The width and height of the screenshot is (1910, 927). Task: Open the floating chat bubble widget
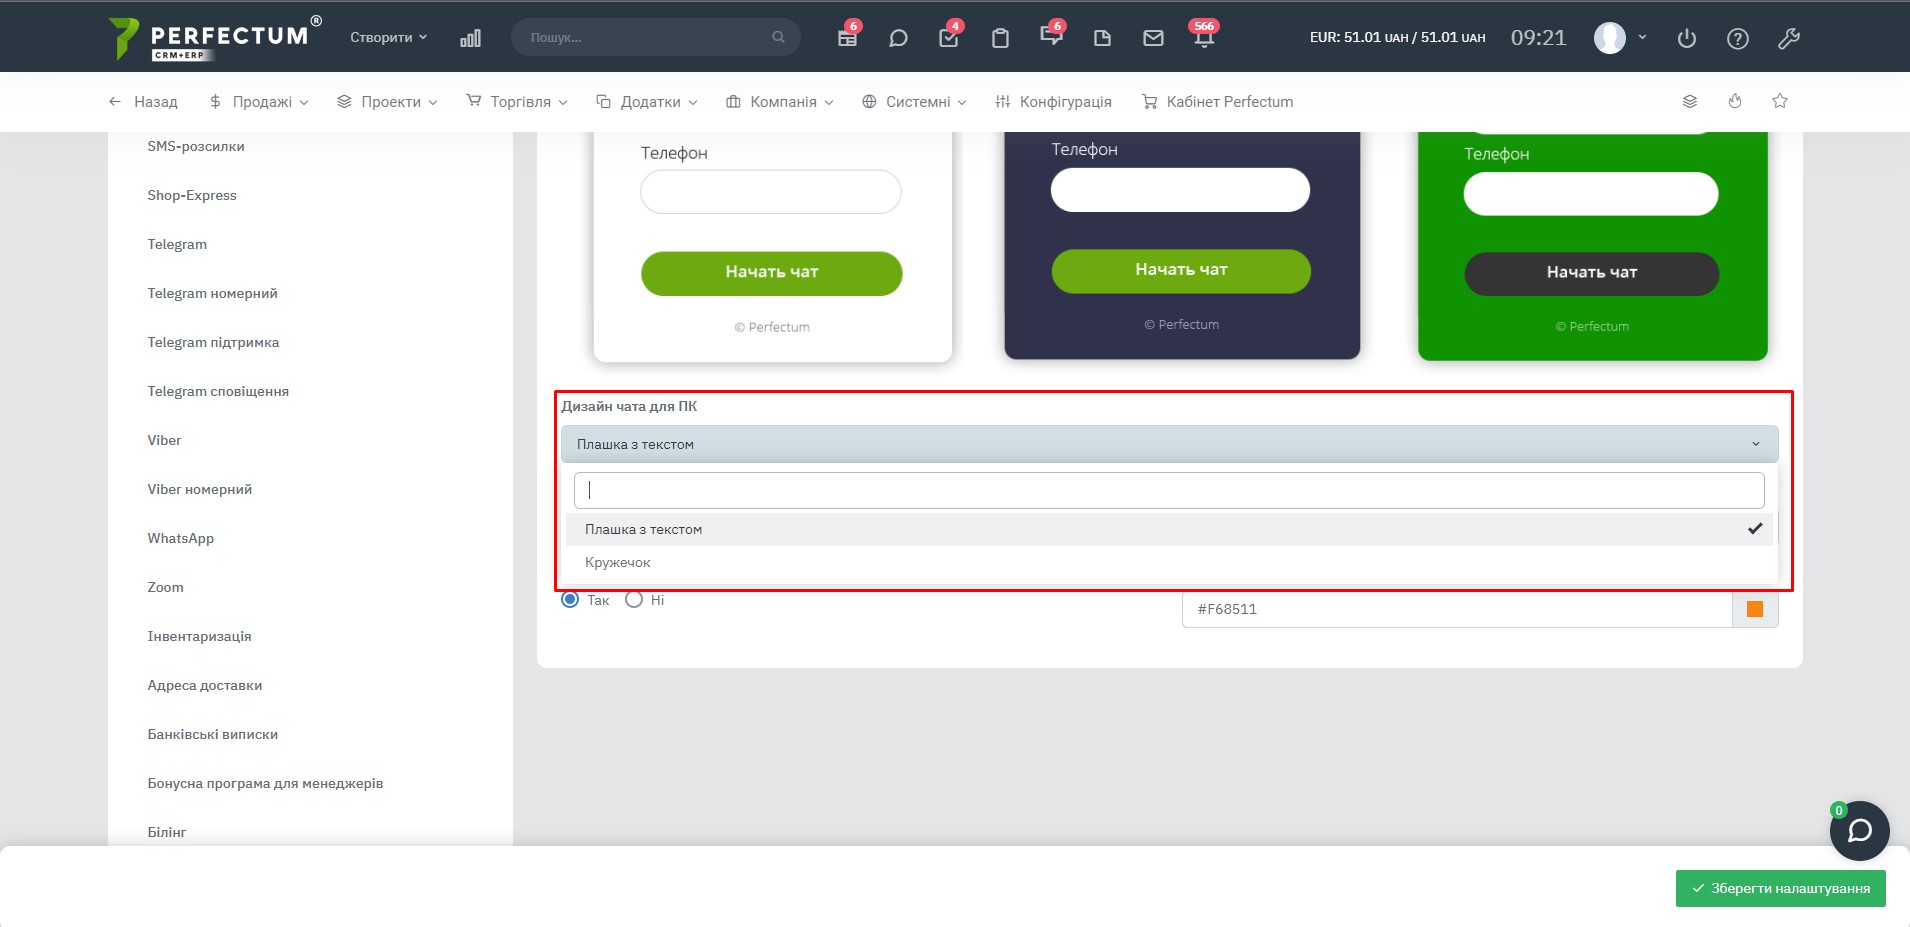1859,831
